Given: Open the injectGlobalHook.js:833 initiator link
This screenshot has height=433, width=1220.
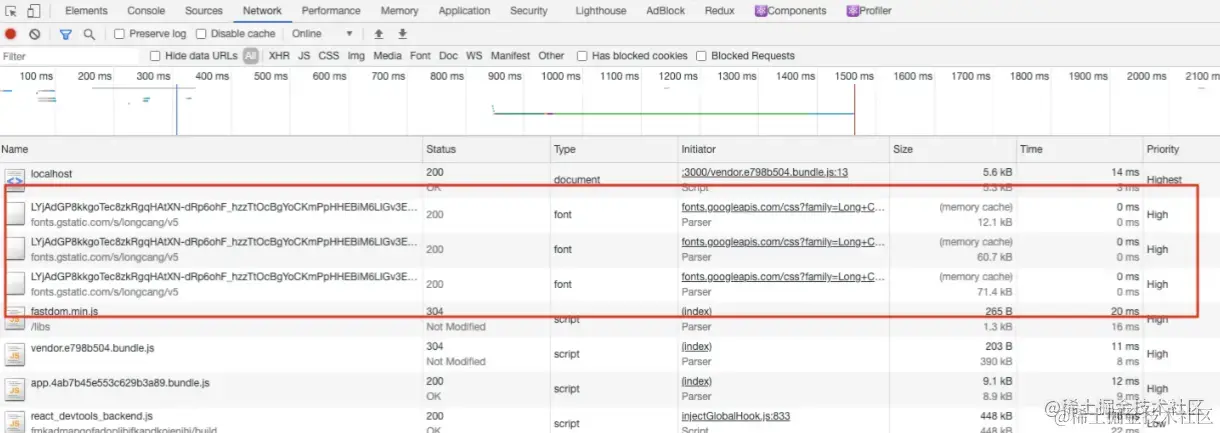Looking at the screenshot, I should coord(736,416).
